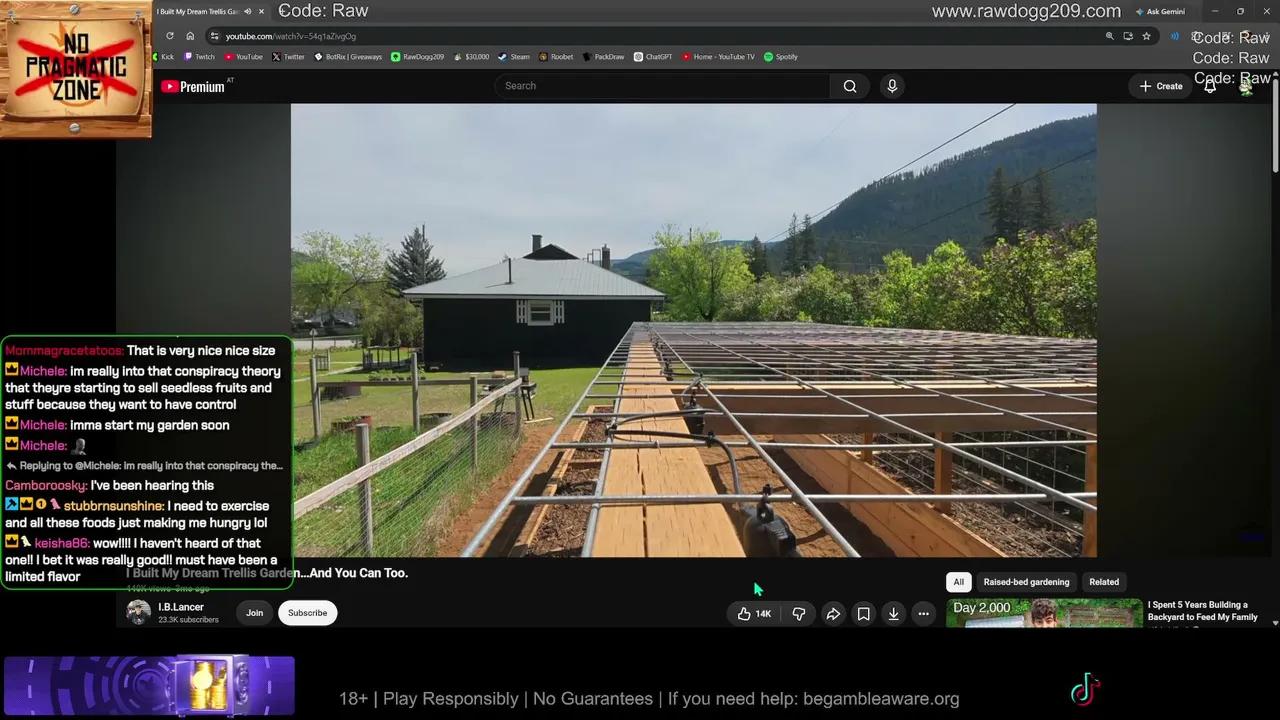
Task: Open the Create menu button
Action: 1160,86
